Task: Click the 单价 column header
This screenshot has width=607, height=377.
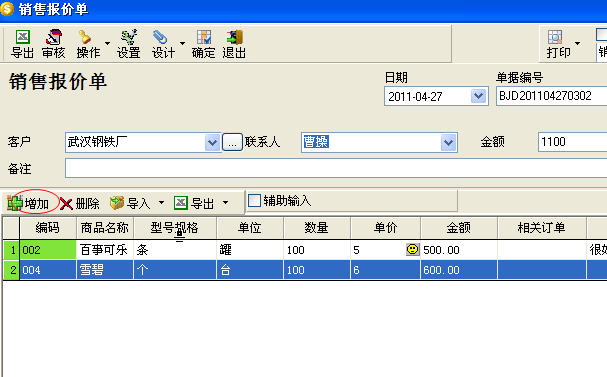Action: 386,228
